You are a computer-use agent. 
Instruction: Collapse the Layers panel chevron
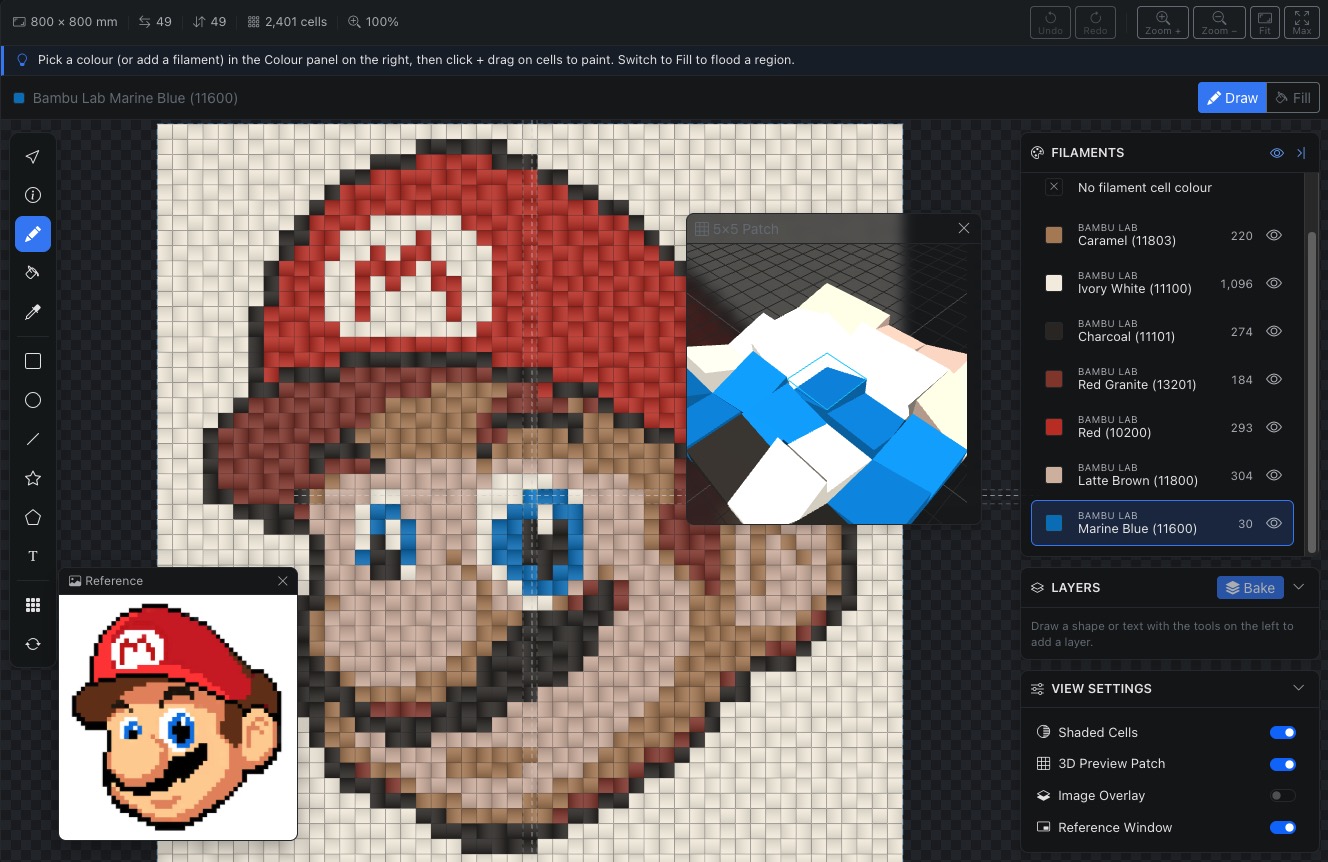(1299, 587)
